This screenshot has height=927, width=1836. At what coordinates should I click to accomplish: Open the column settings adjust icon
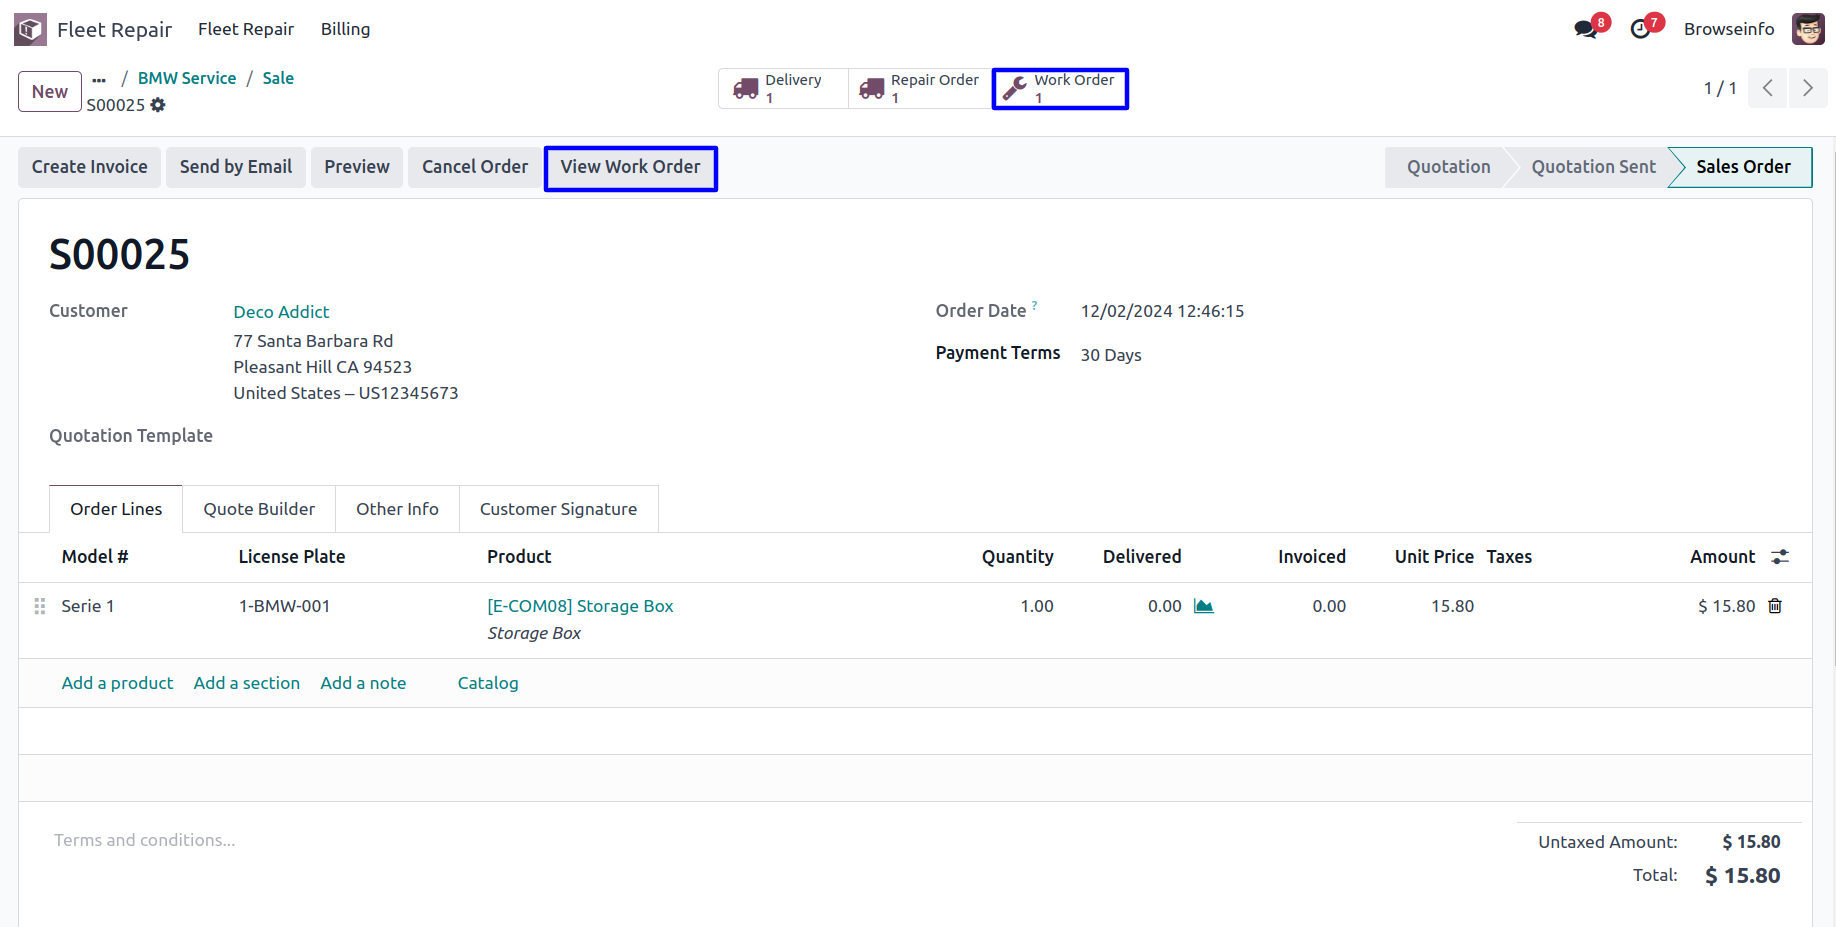(x=1780, y=557)
